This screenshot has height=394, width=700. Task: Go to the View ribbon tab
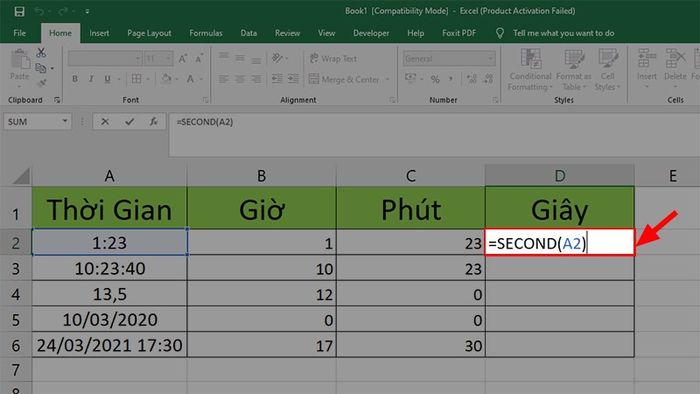pyautogui.click(x=326, y=33)
